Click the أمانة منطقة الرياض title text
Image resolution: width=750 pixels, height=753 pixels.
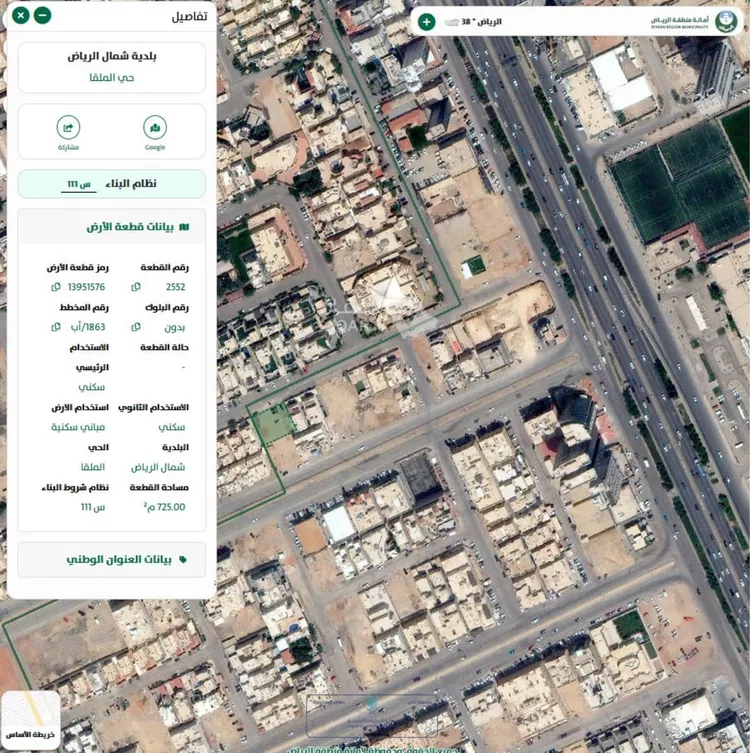pyautogui.click(x=679, y=20)
